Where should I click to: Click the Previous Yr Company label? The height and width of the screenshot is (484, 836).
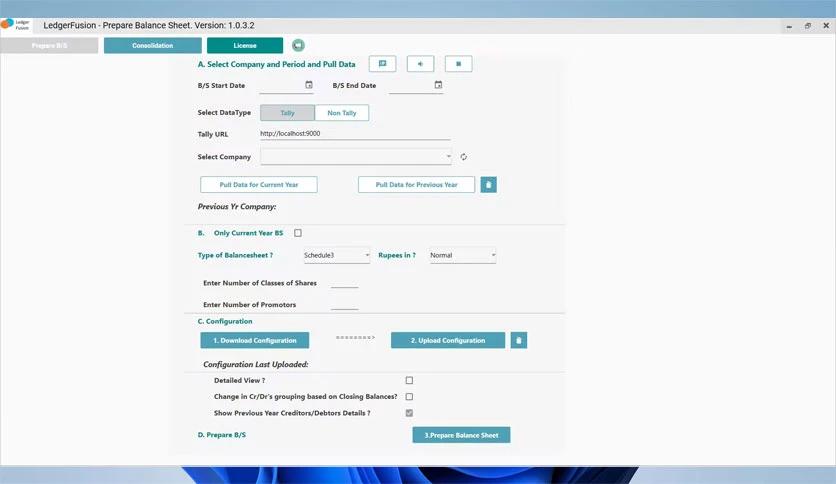pos(237,206)
